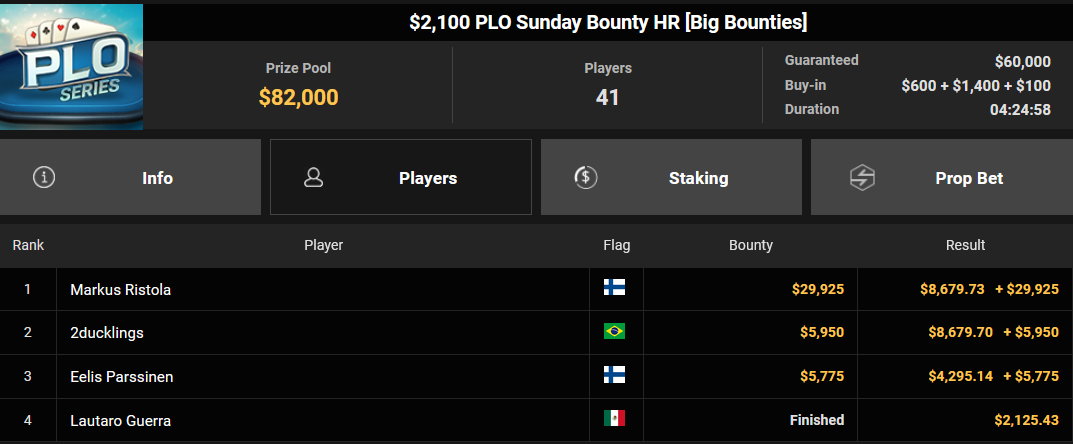Screen dimensions: 1073x444
Task: Click Eelis Parssinen's player name
Action: [122, 377]
